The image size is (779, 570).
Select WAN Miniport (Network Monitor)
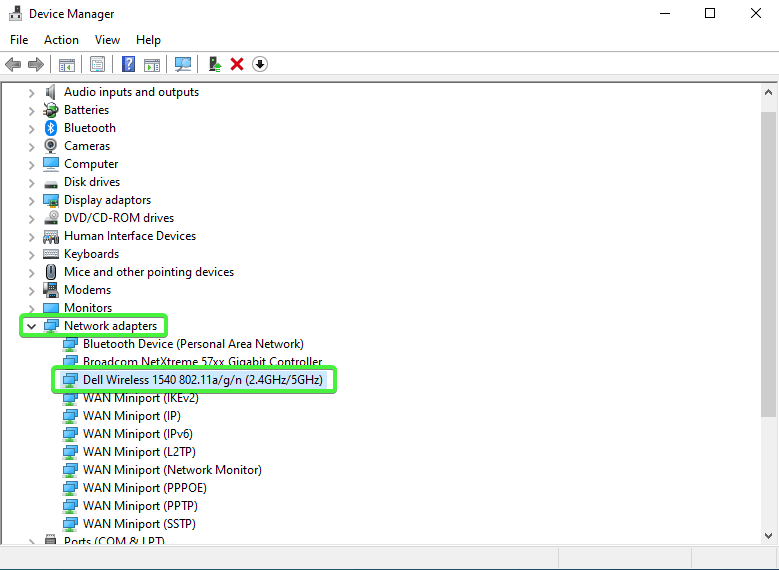(172, 470)
